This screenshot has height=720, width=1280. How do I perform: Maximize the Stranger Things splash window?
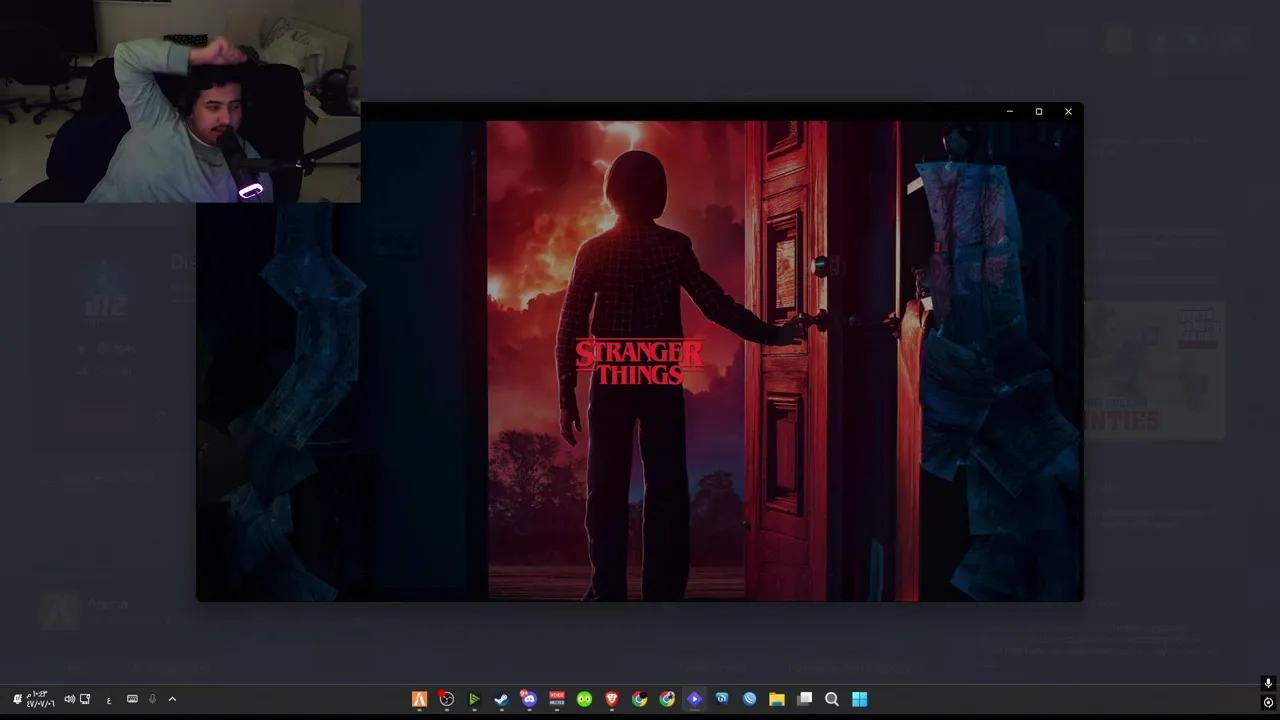1039,112
